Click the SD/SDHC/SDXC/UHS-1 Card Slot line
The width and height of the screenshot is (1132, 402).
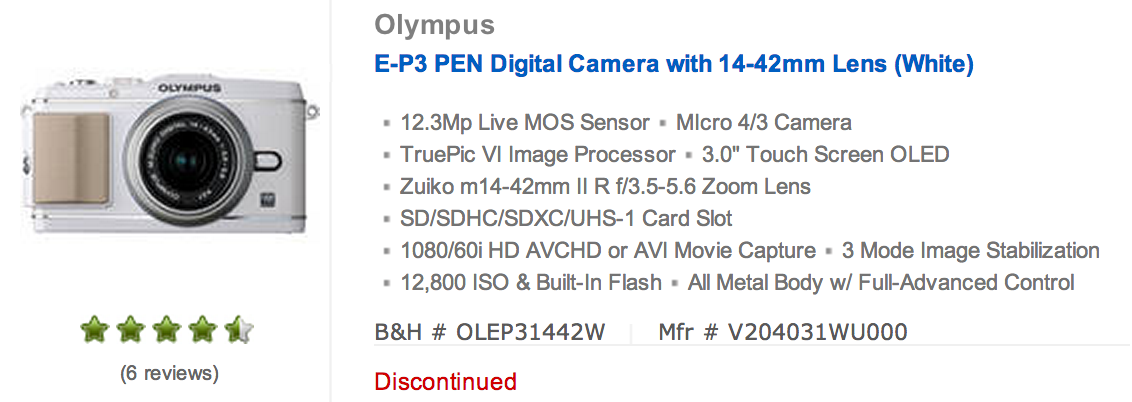pyautogui.click(x=566, y=218)
